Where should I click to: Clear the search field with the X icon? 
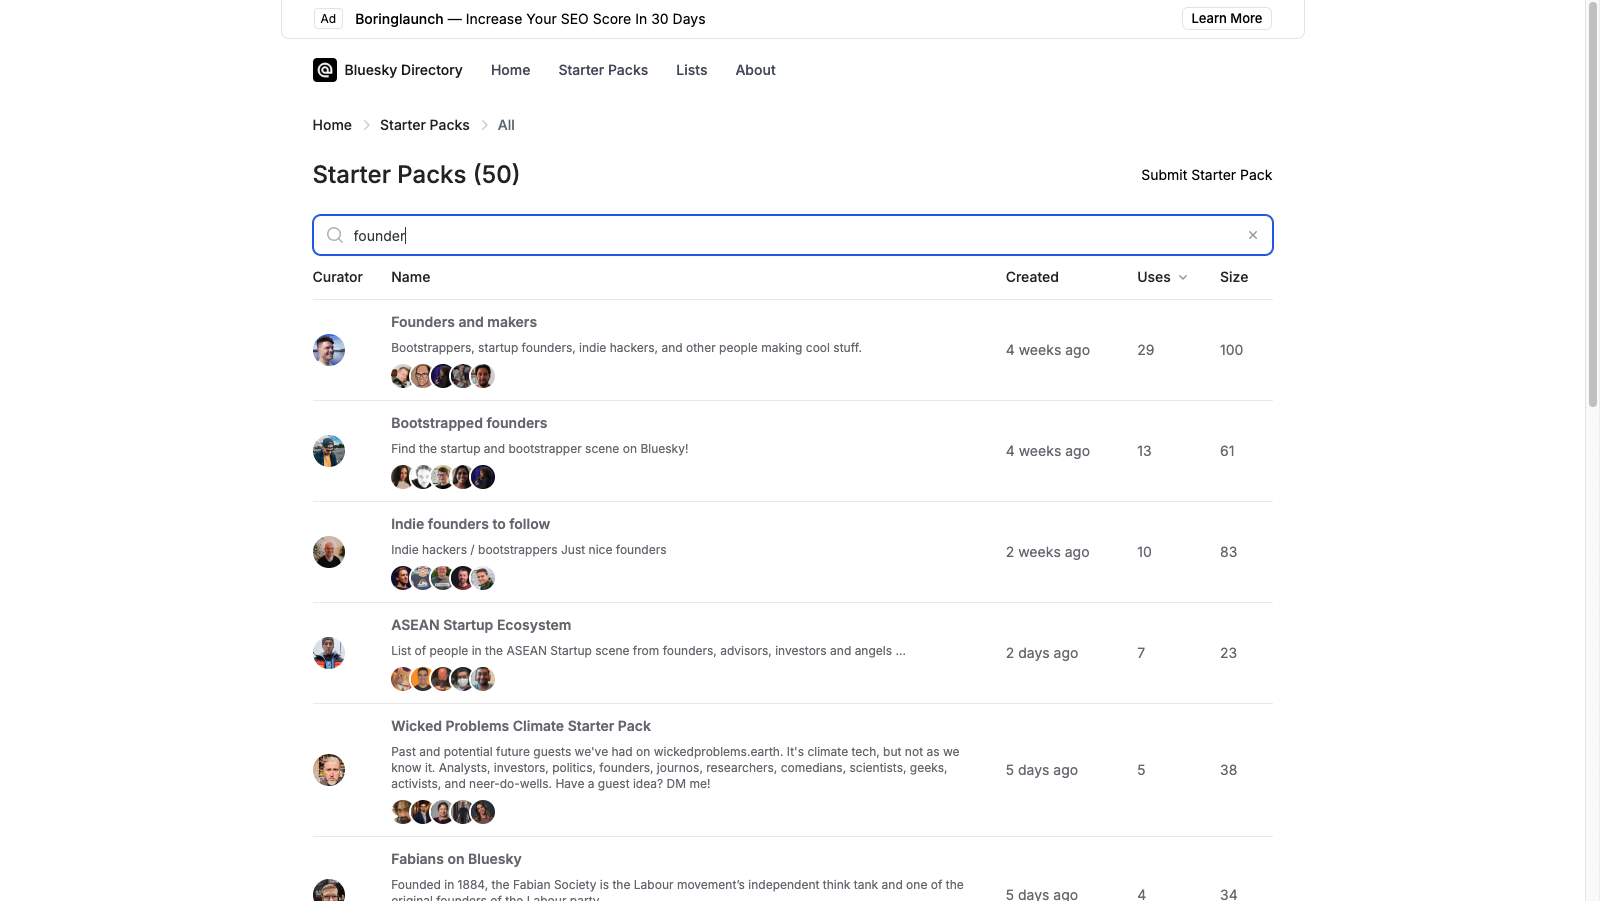[x=1252, y=235]
